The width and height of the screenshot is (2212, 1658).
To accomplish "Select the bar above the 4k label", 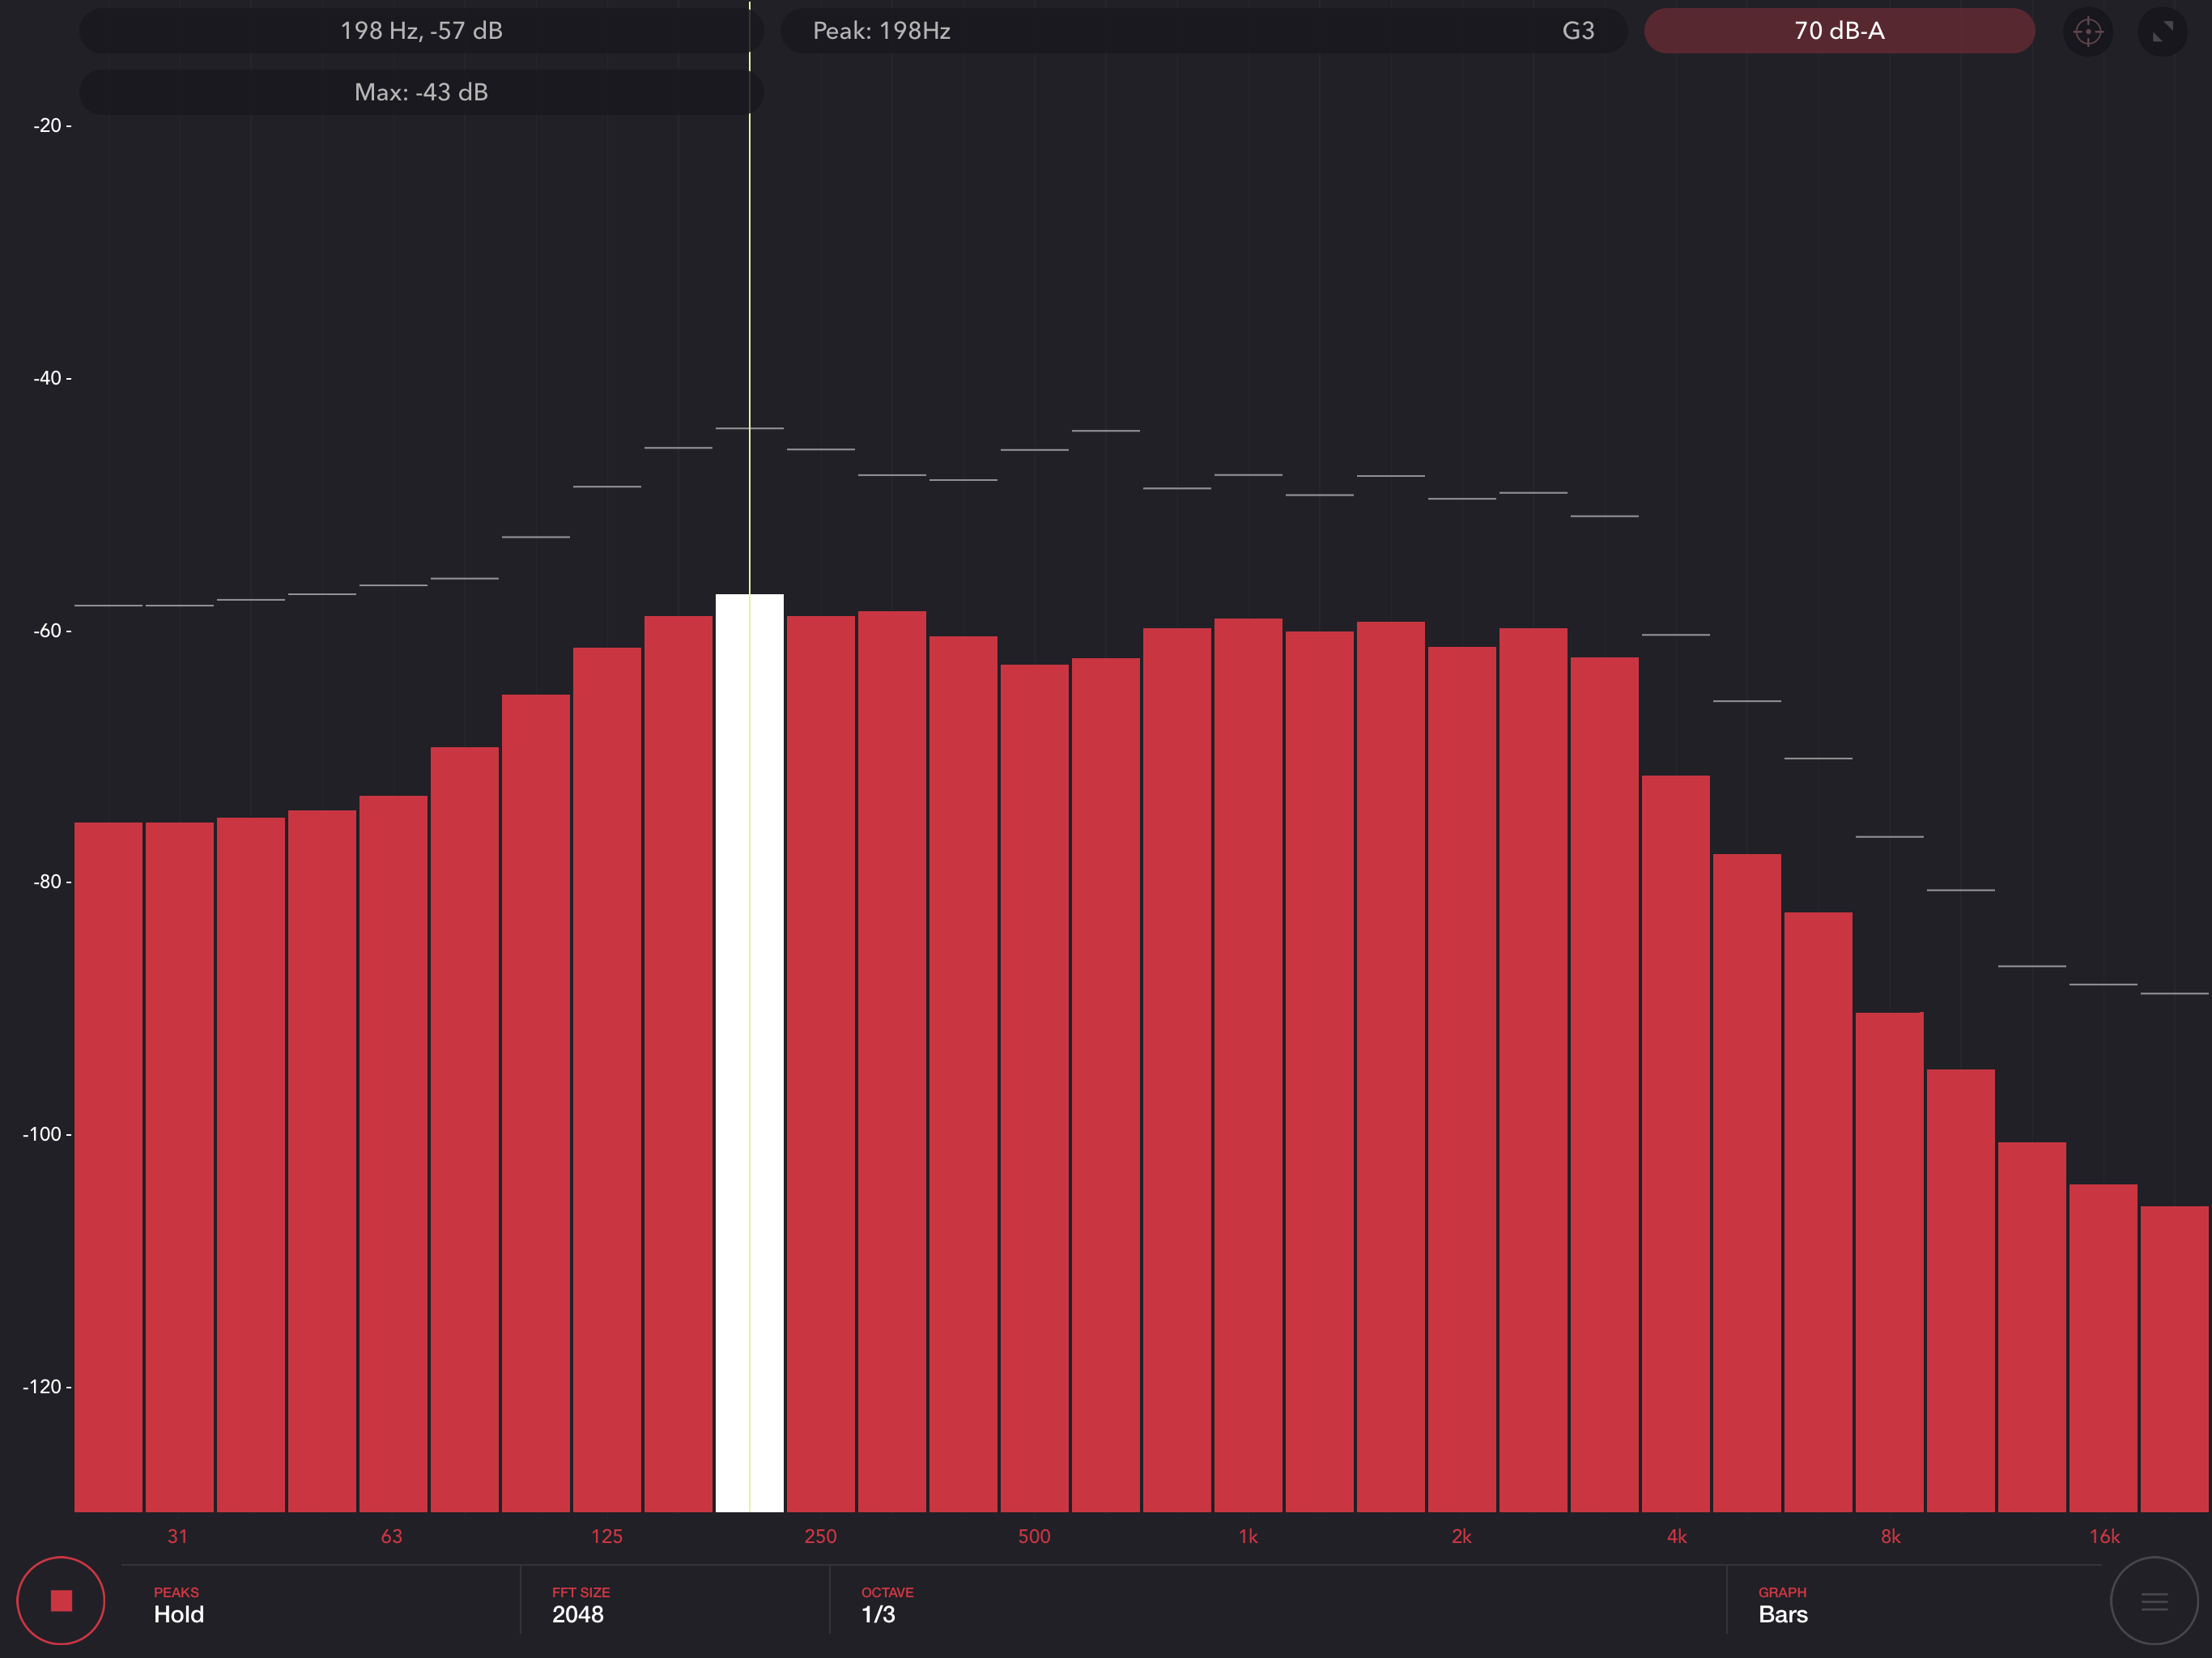I will point(1675,1143).
